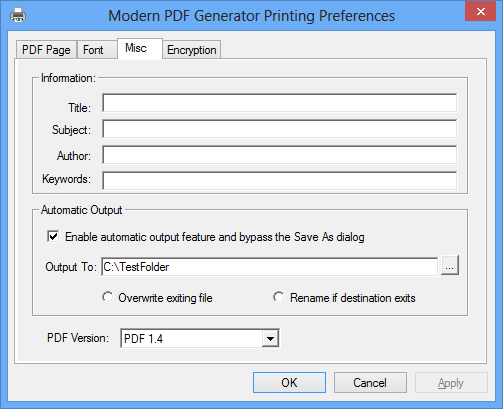Click the Keywords input field
The image size is (503, 409).
(279, 180)
